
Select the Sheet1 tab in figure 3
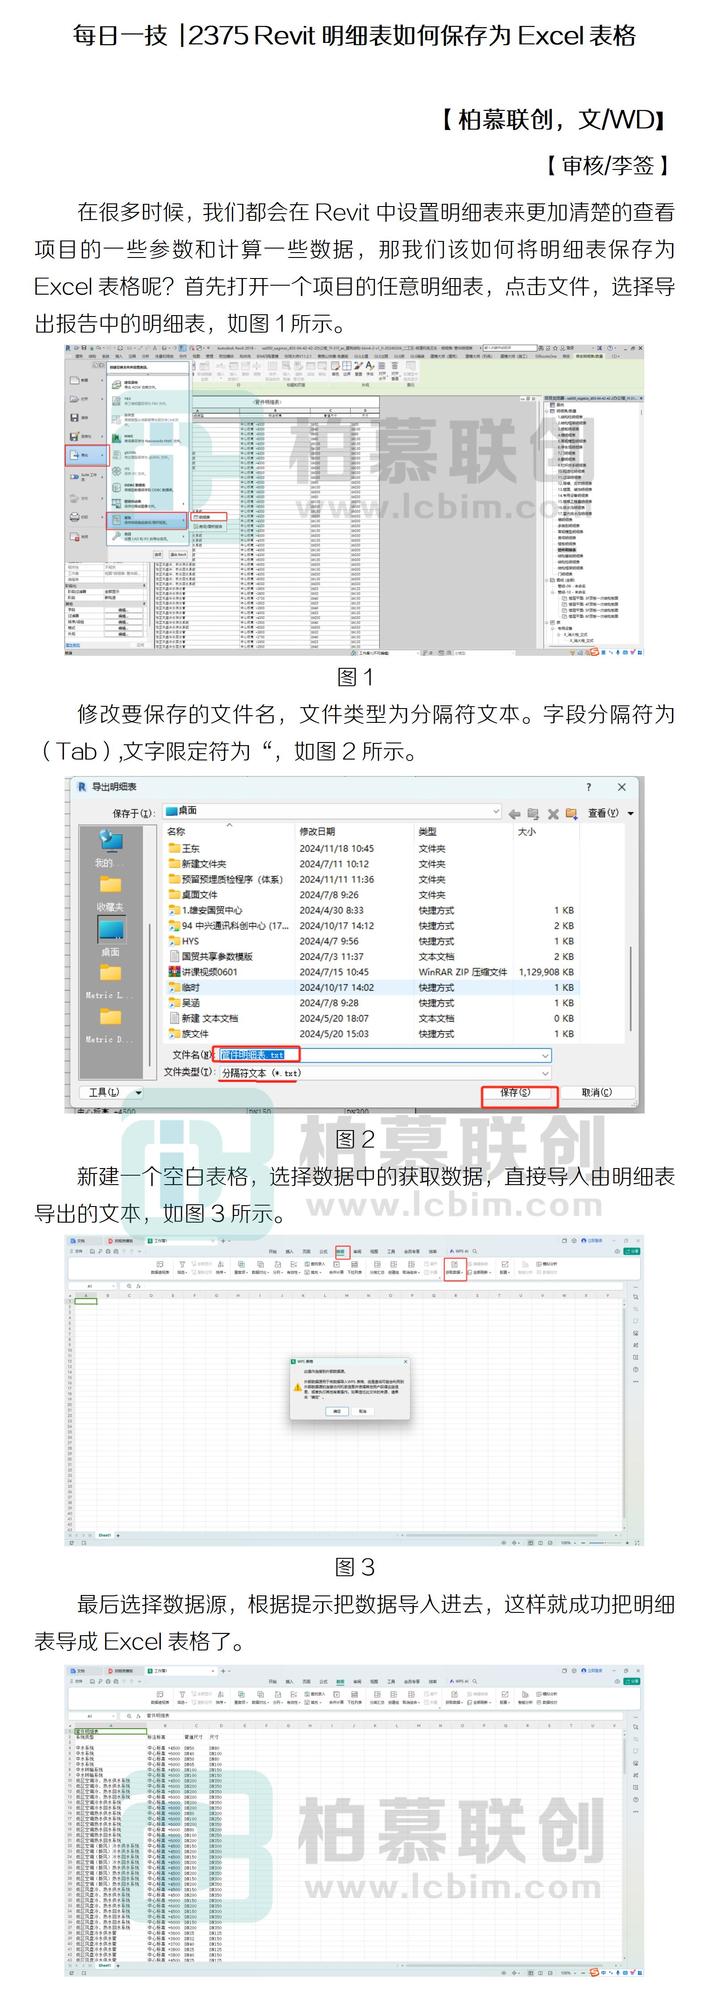[x=103, y=1535]
